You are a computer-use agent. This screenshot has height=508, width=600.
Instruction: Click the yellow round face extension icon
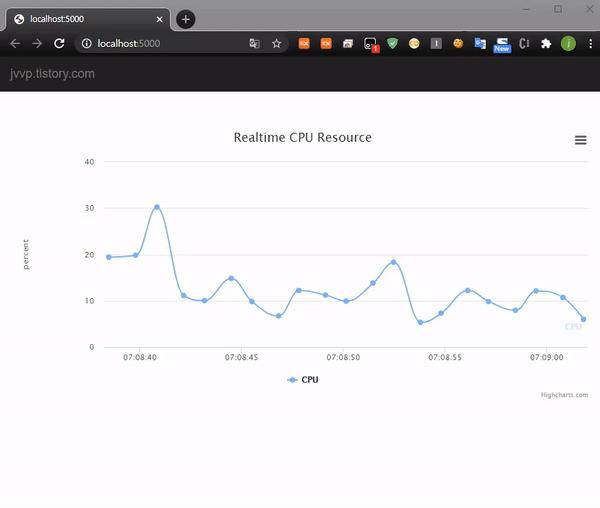pos(414,44)
